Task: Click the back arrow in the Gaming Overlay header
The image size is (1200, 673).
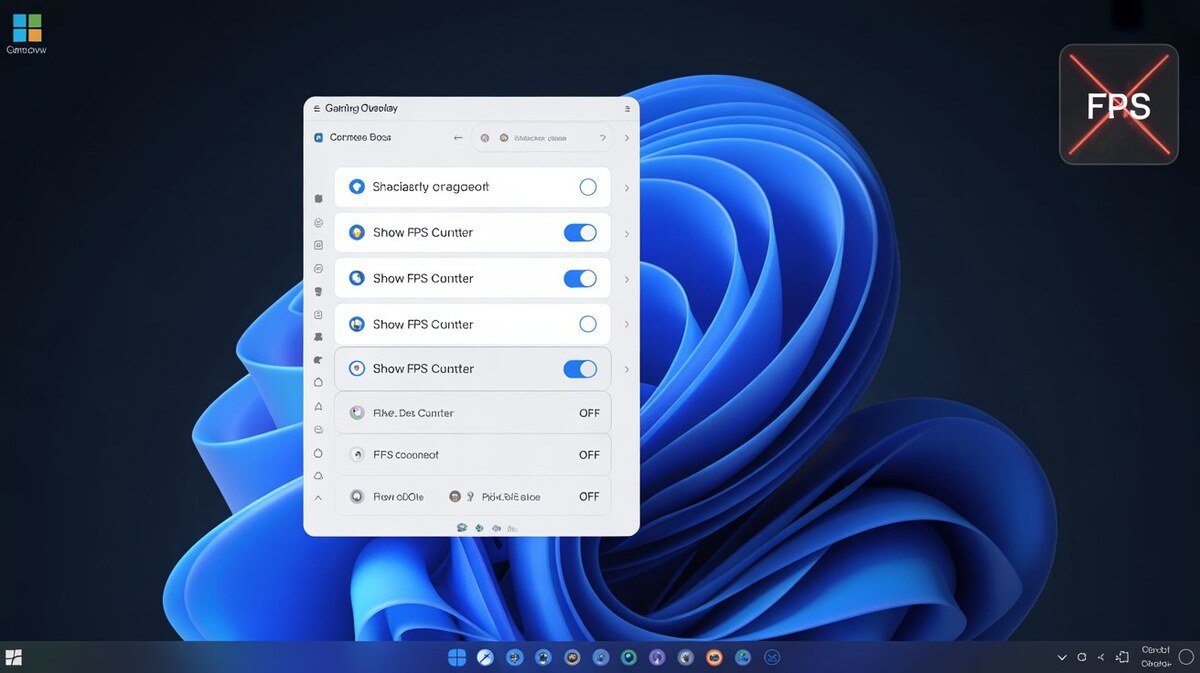Action: pyautogui.click(x=458, y=138)
